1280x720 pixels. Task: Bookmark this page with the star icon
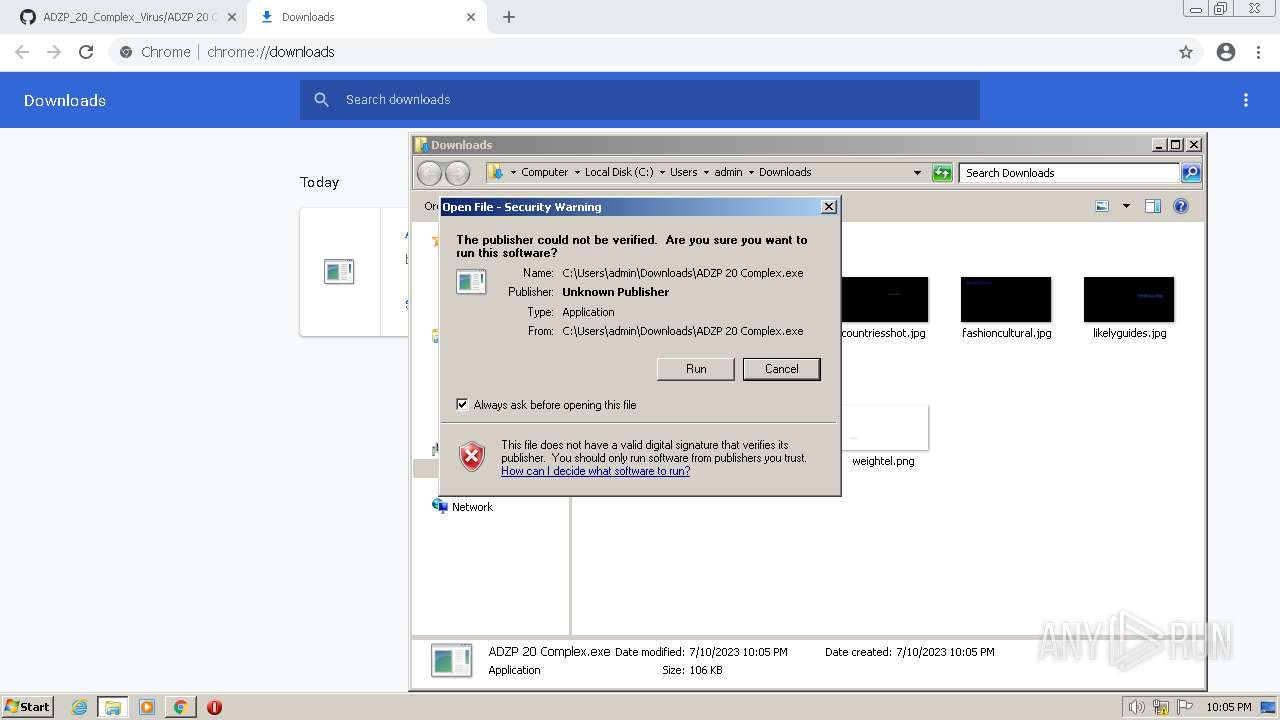1186,52
